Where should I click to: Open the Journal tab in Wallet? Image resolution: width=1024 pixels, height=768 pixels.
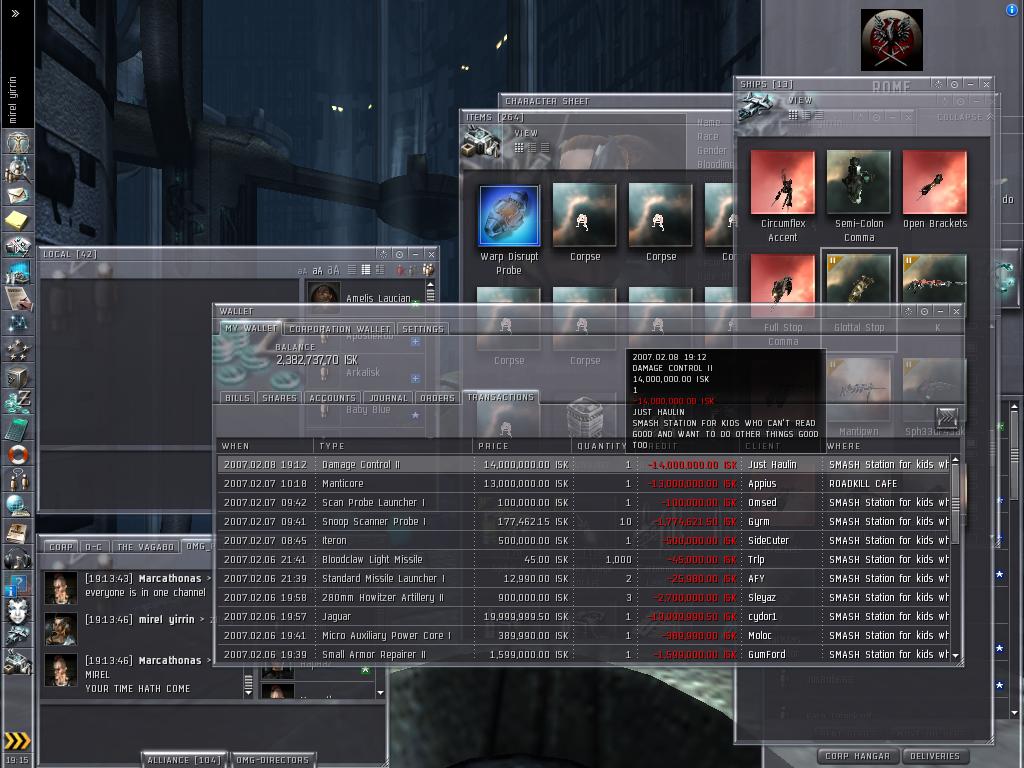pyautogui.click(x=388, y=398)
